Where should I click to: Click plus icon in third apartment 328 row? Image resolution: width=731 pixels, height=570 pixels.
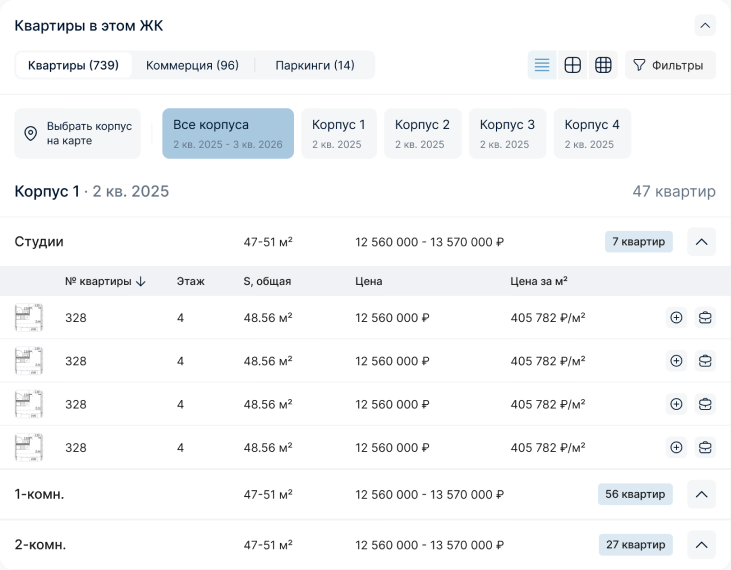(676, 404)
